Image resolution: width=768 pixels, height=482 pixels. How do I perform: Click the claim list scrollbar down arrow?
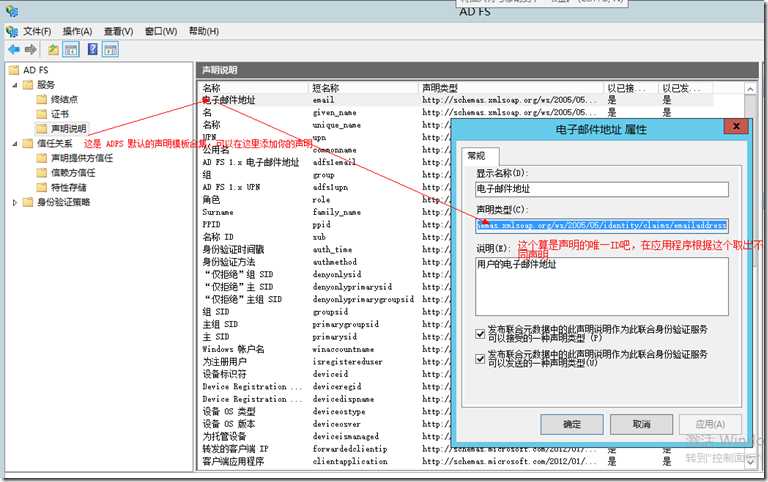tap(750, 462)
